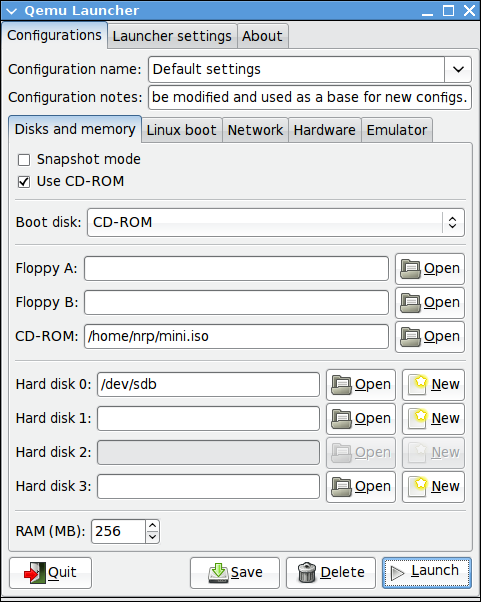
Task: Click folder icon on Hard disk 1 Open
Action: [x=341, y=418]
